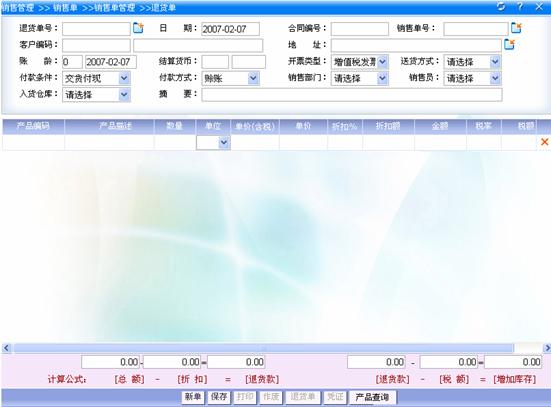Open the 付款条件 dropdown

(x=96, y=78)
